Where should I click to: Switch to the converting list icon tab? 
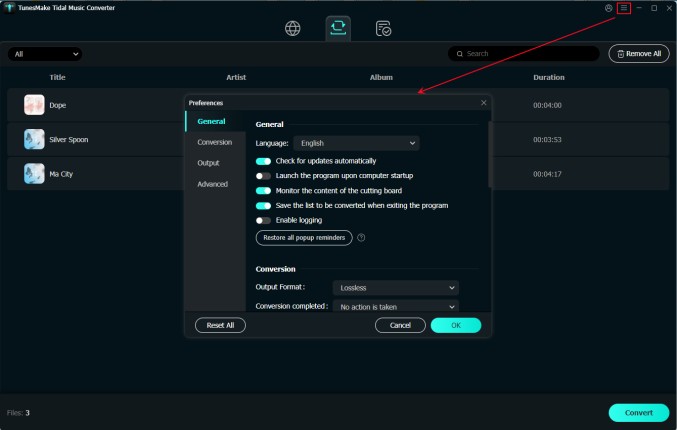tap(338, 28)
